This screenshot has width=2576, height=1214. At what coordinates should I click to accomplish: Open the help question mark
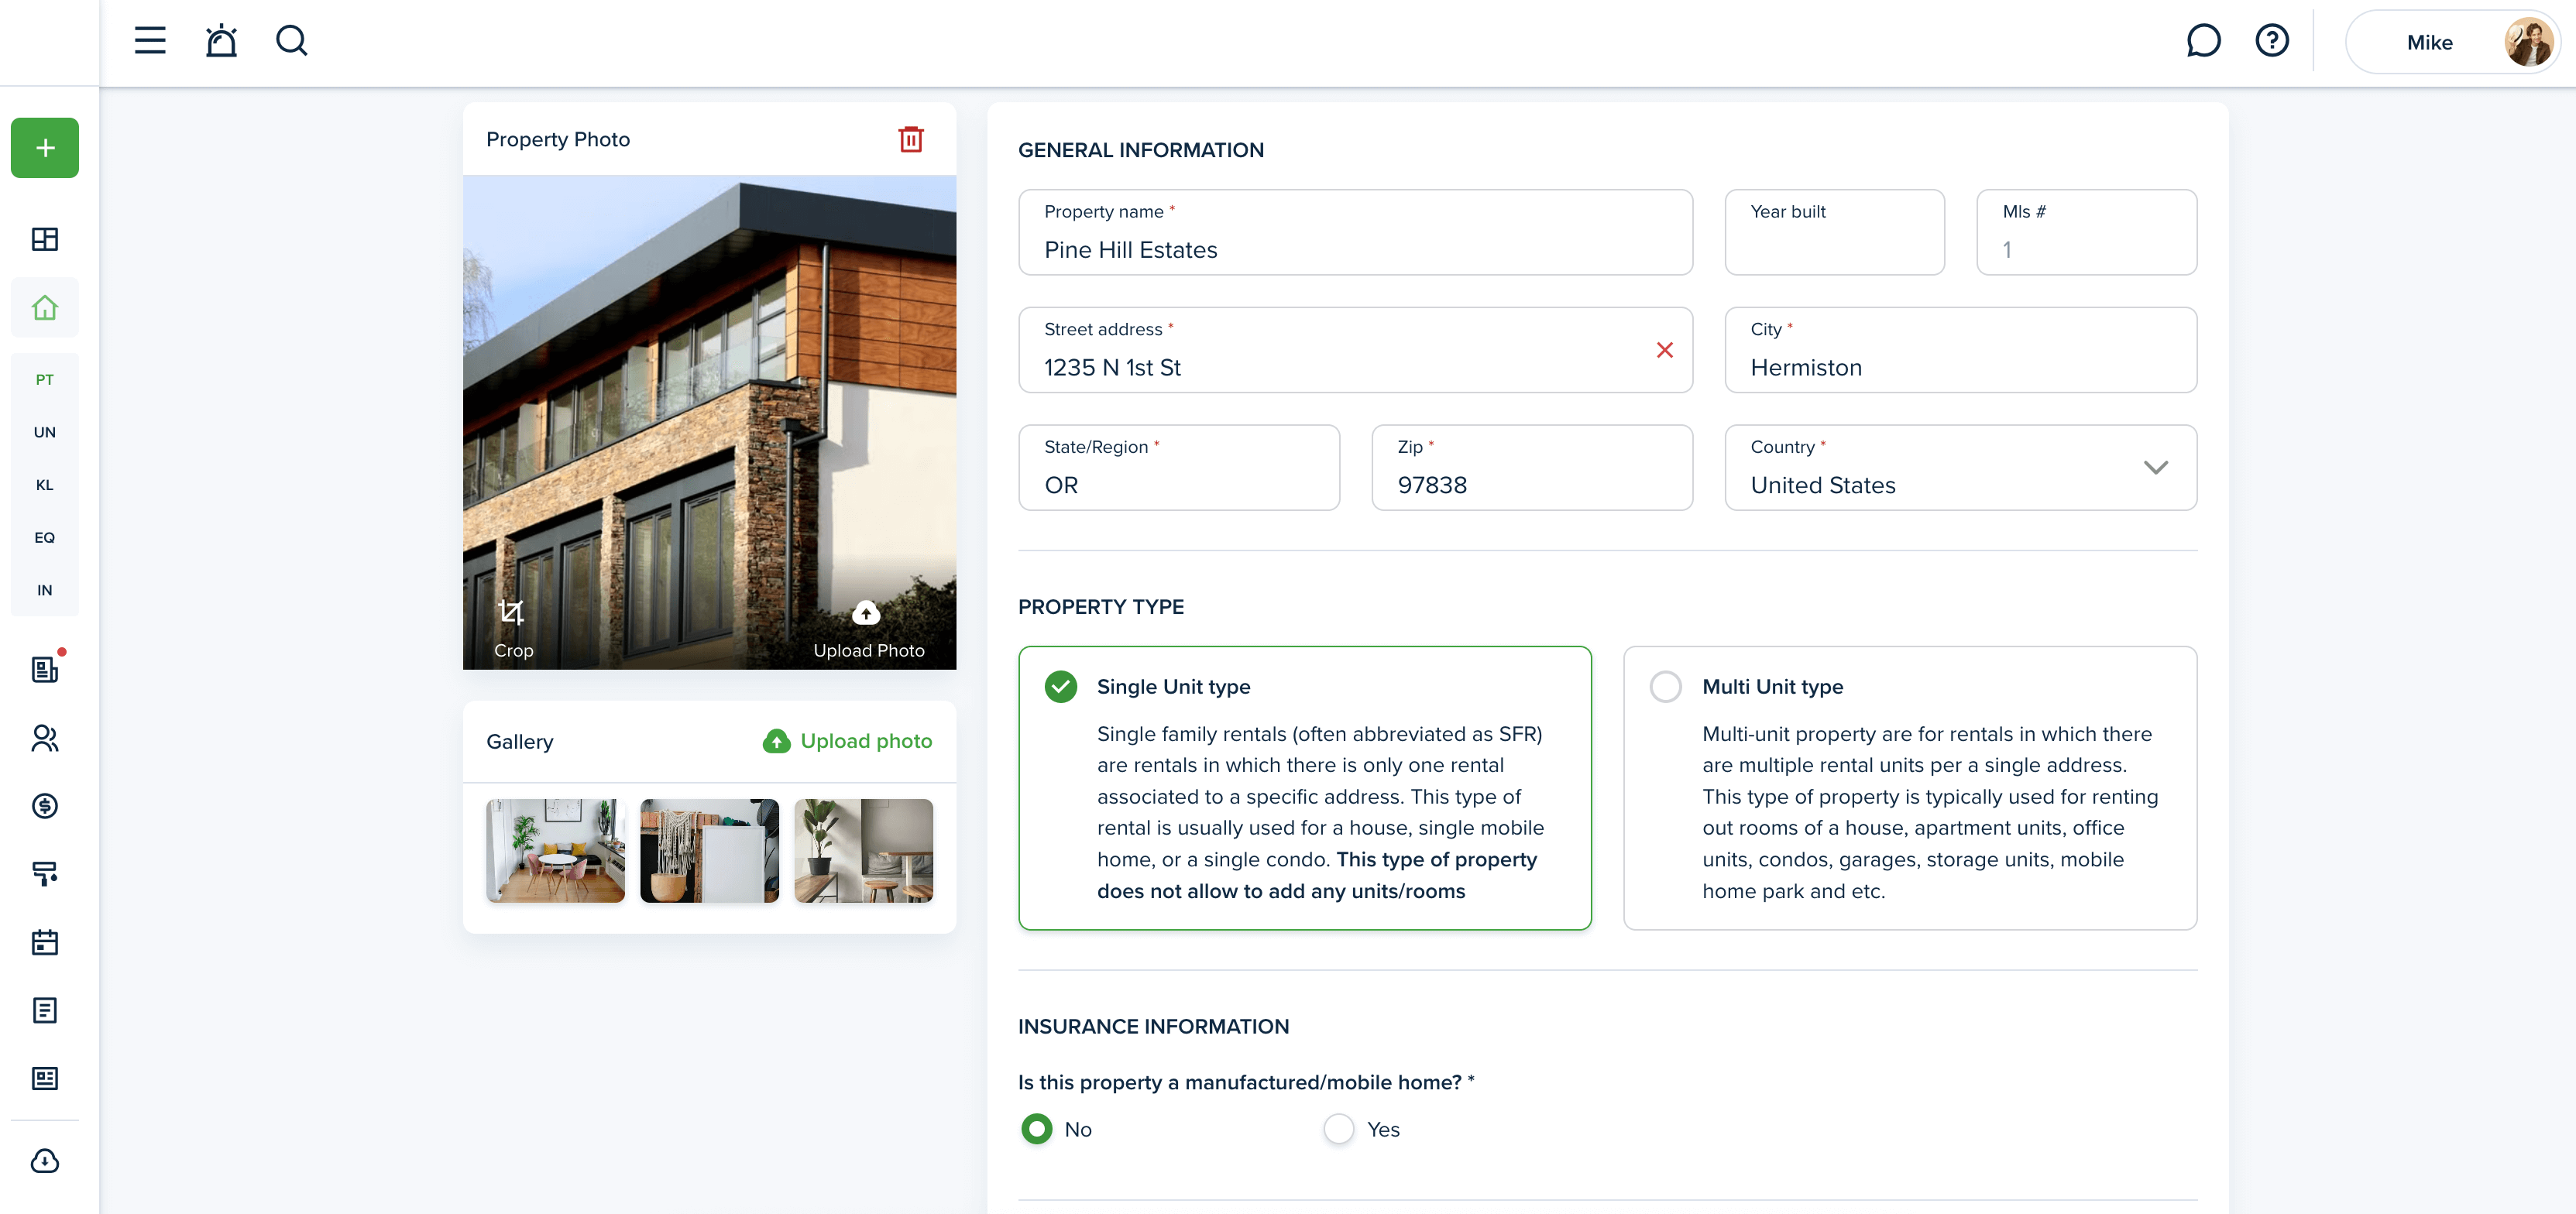tap(2272, 41)
